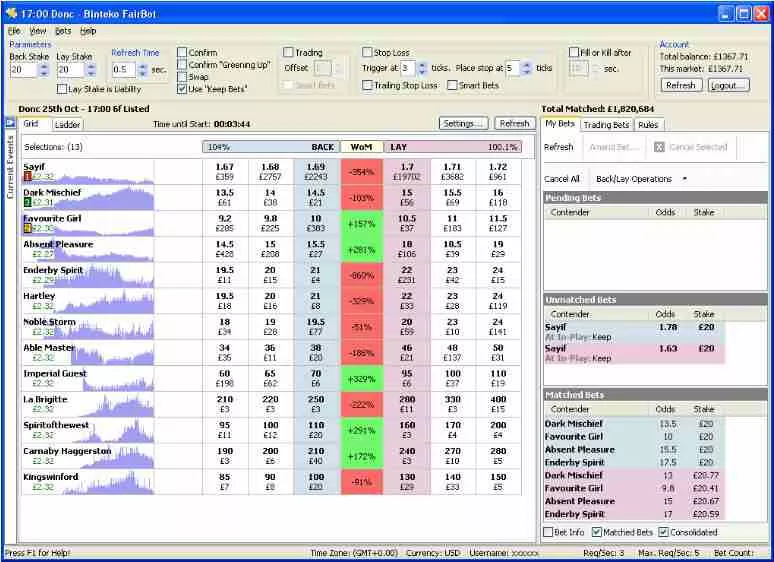The image size is (774, 562).
Task: Enable the Confirm checkbox
Action: click(182, 52)
